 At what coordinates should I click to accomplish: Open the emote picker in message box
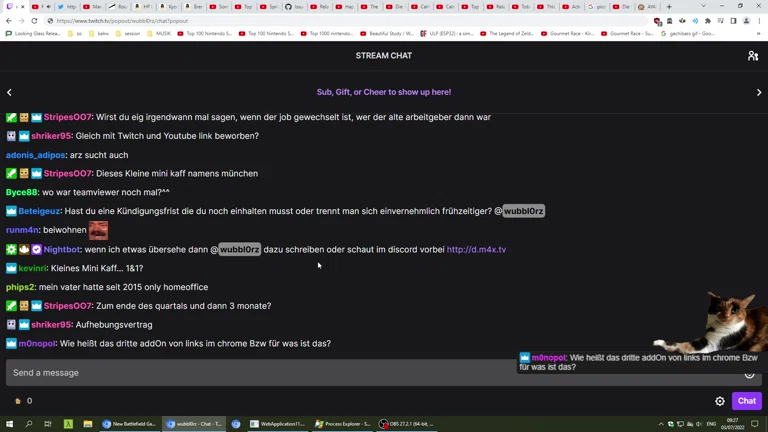[x=749, y=374]
